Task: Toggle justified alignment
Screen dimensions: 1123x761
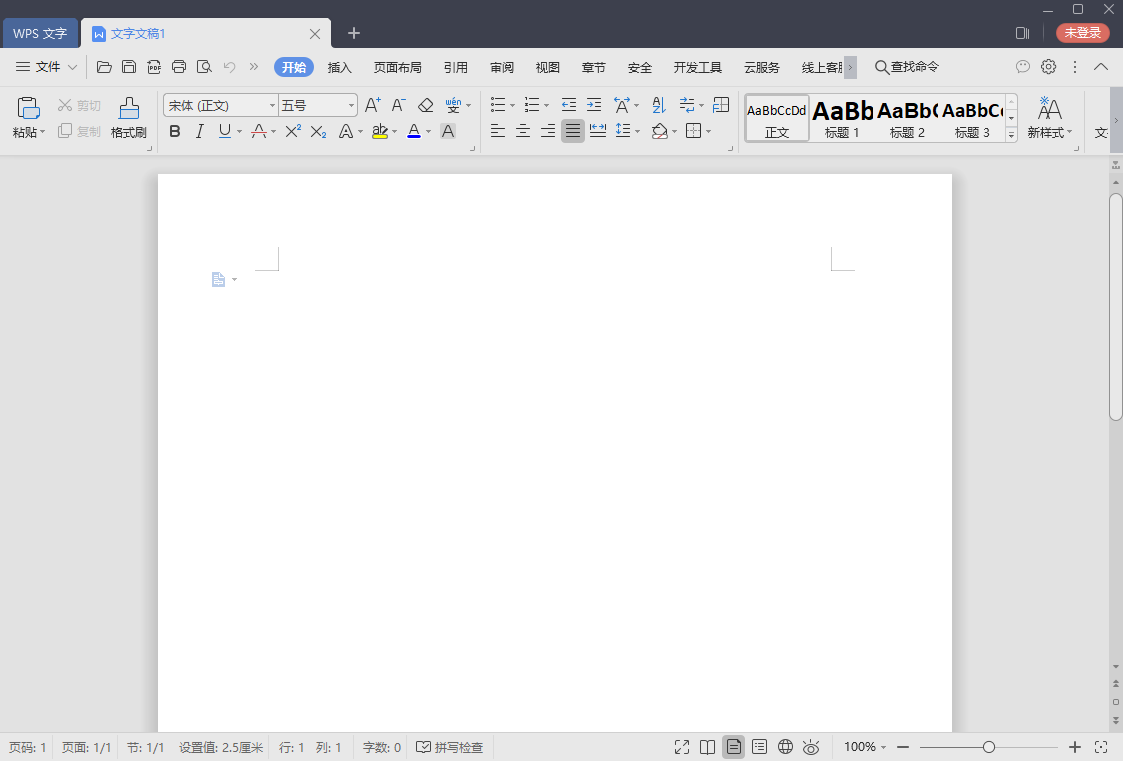Action: (573, 131)
